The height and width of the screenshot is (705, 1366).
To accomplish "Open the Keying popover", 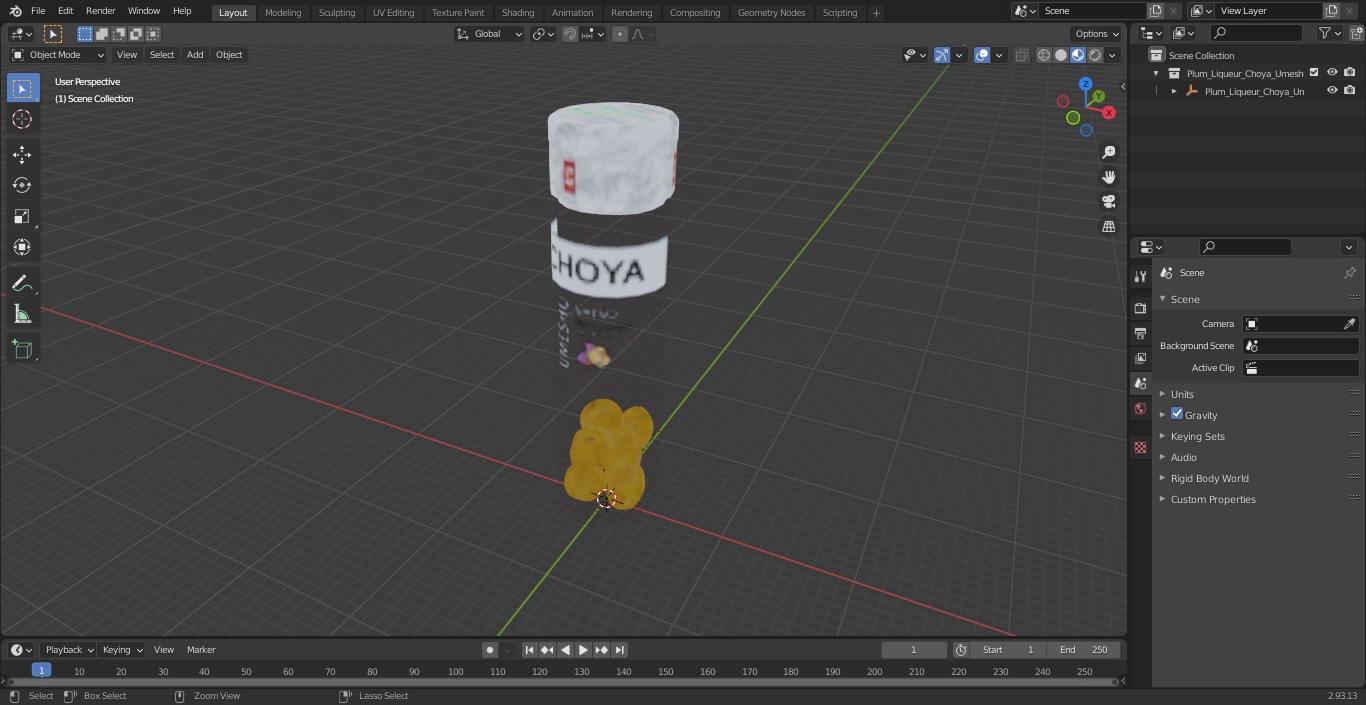I will (x=122, y=650).
